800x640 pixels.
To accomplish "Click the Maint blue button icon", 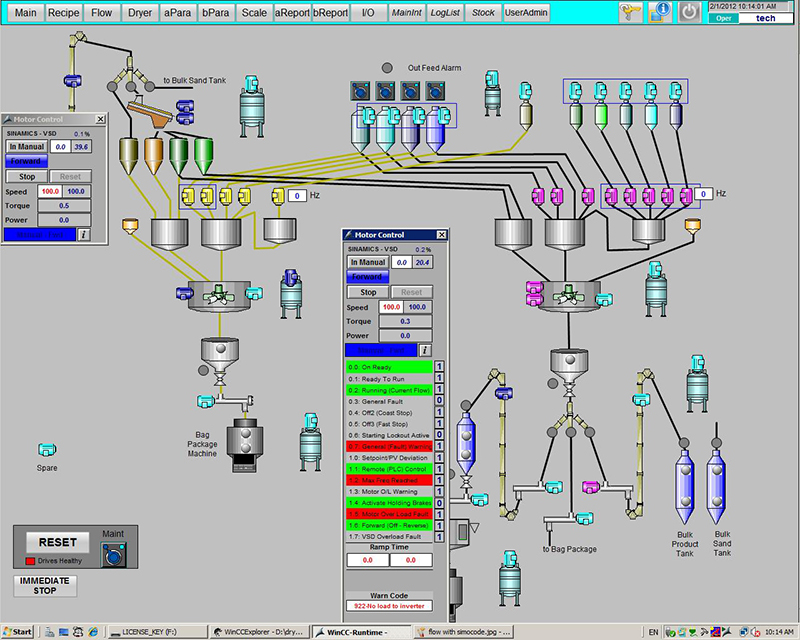I will 114,555.
